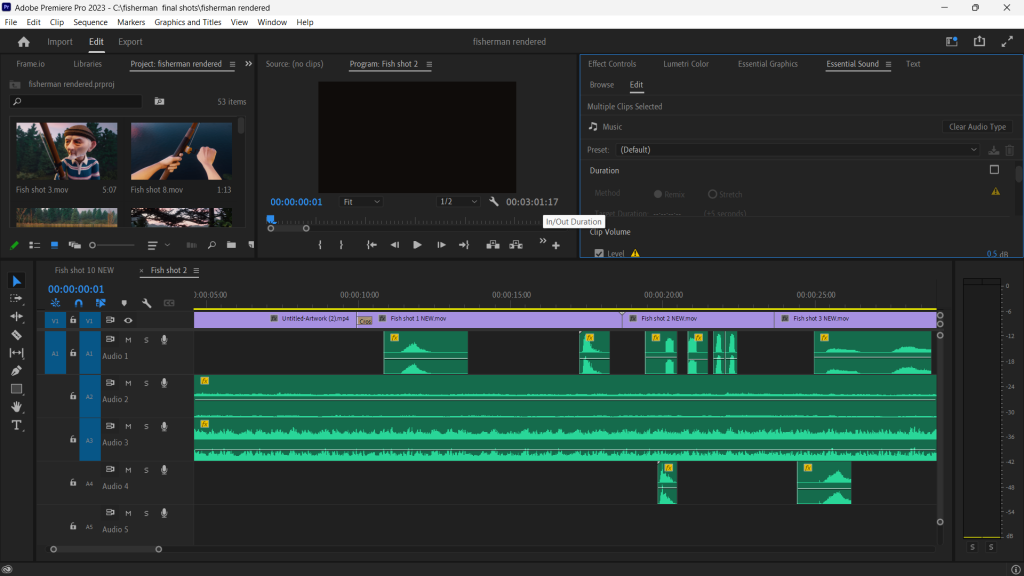
Task: Switch to Fish shot 10 NEW sequence tab
Action: [84, 270]
